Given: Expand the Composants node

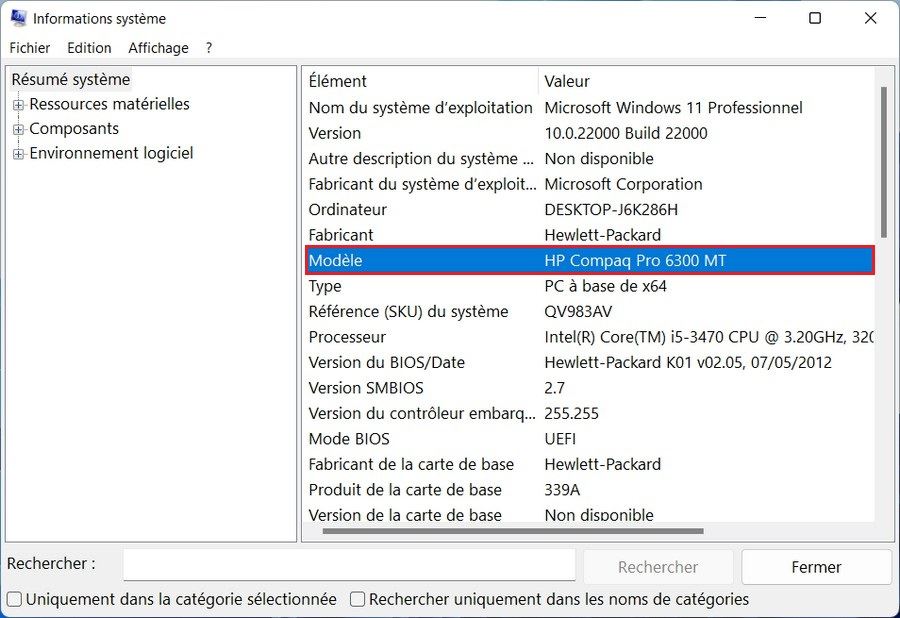Looking at the screenshot, I should (18, 130).
